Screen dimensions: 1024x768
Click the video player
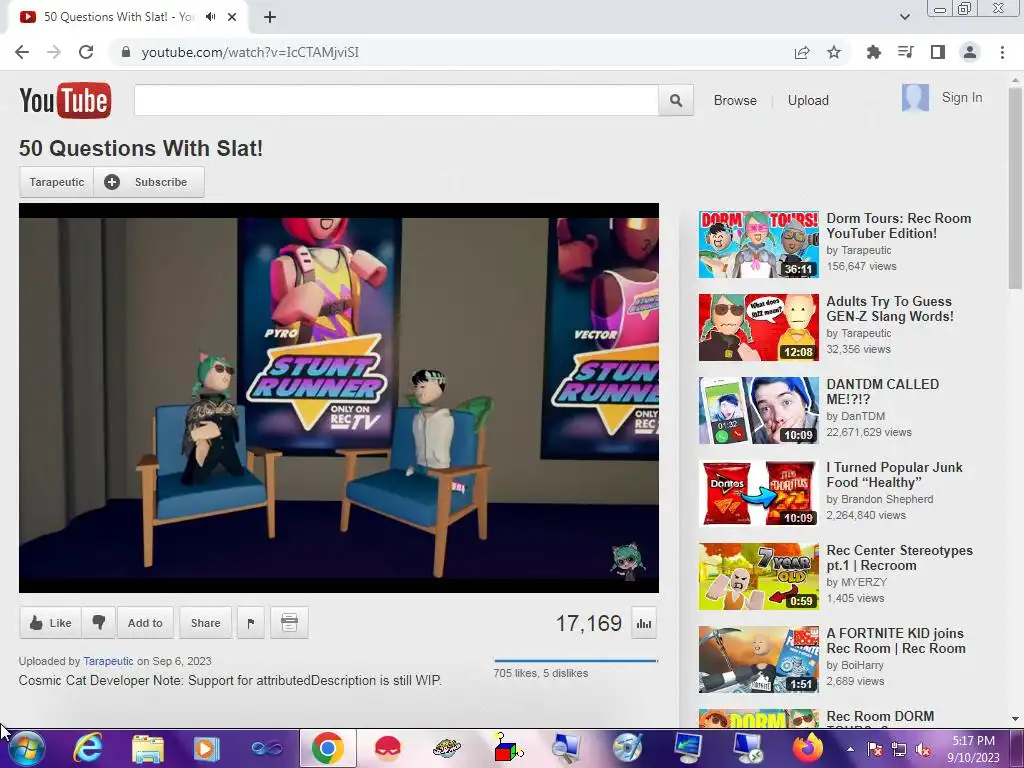click(338, 398)
